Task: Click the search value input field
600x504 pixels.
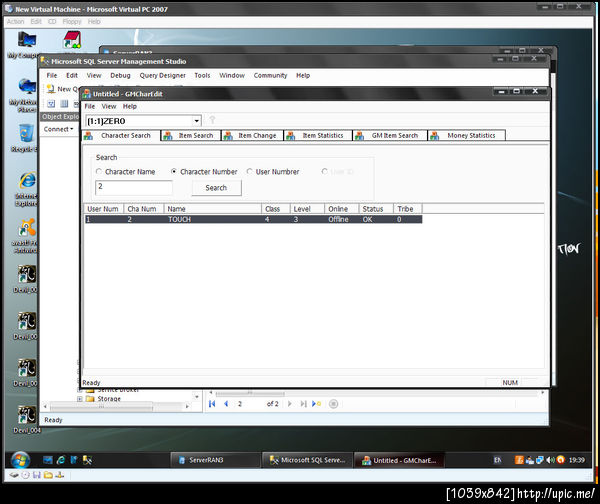Action: 134,188
